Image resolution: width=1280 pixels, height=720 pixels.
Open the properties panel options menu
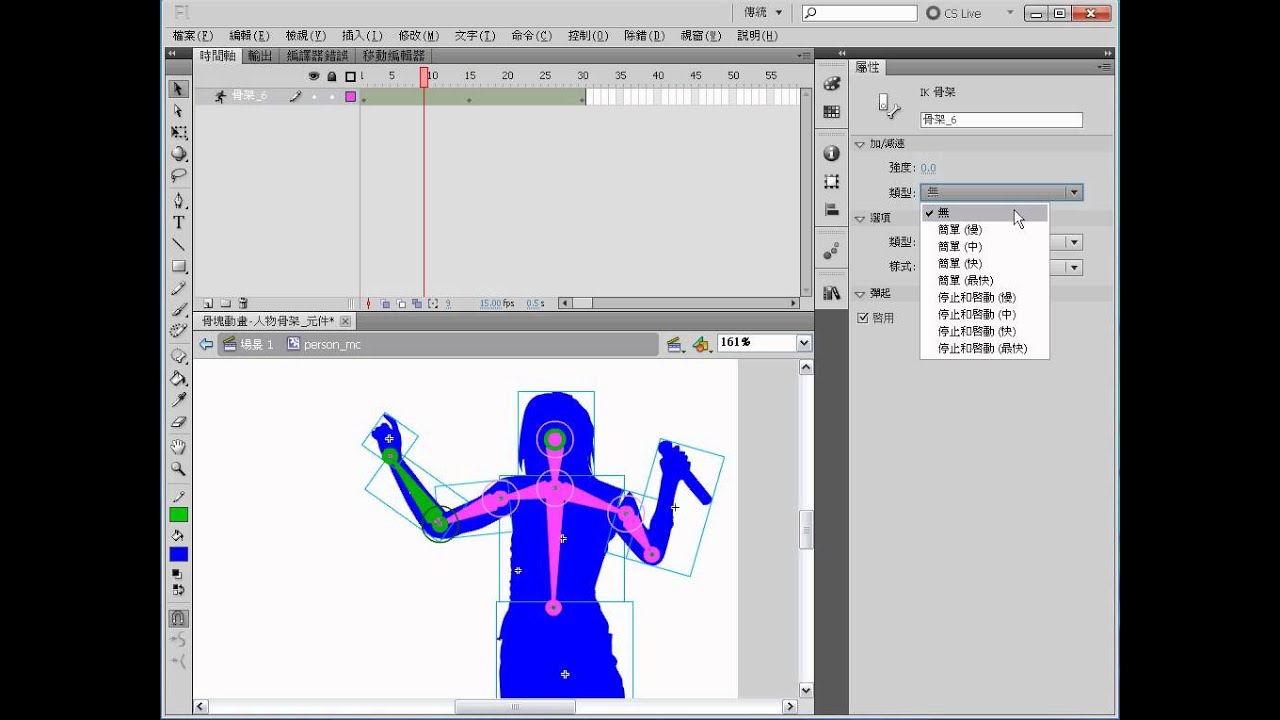[1105, 67]
